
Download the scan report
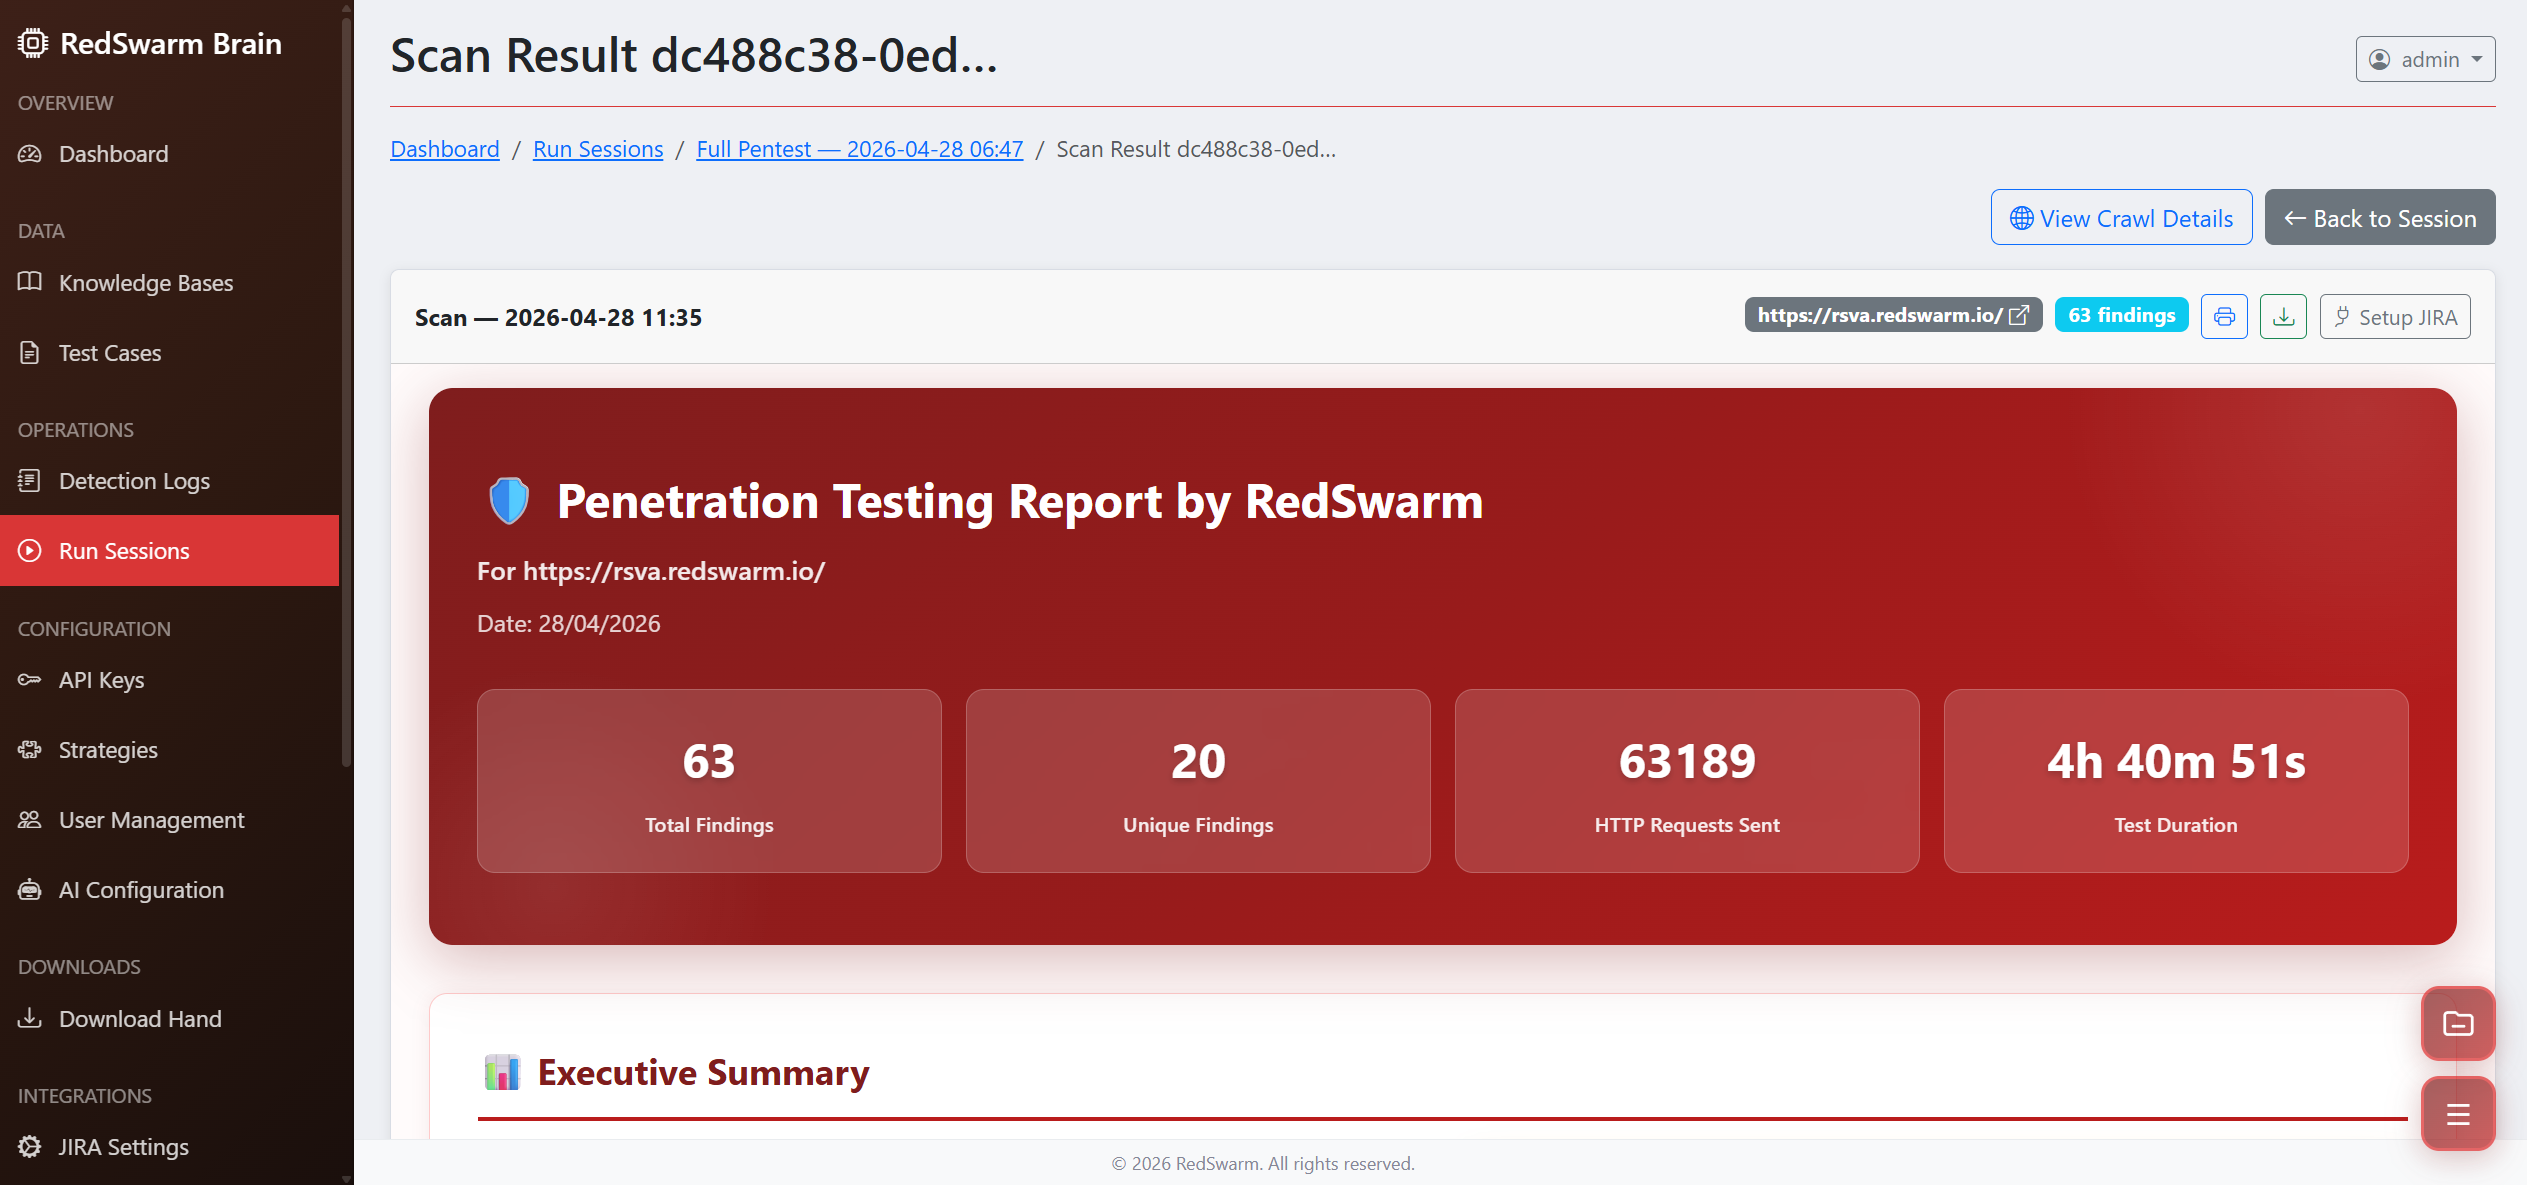click(x=2283, y=316)
